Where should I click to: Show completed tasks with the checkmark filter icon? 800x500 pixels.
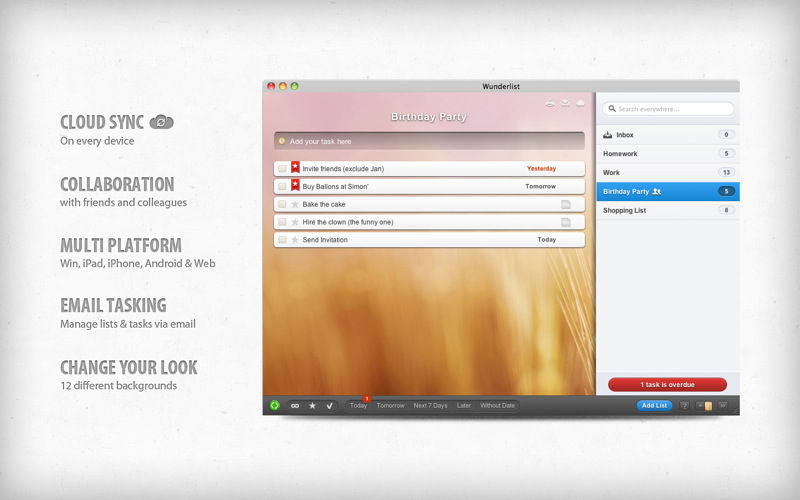[330, 406]
